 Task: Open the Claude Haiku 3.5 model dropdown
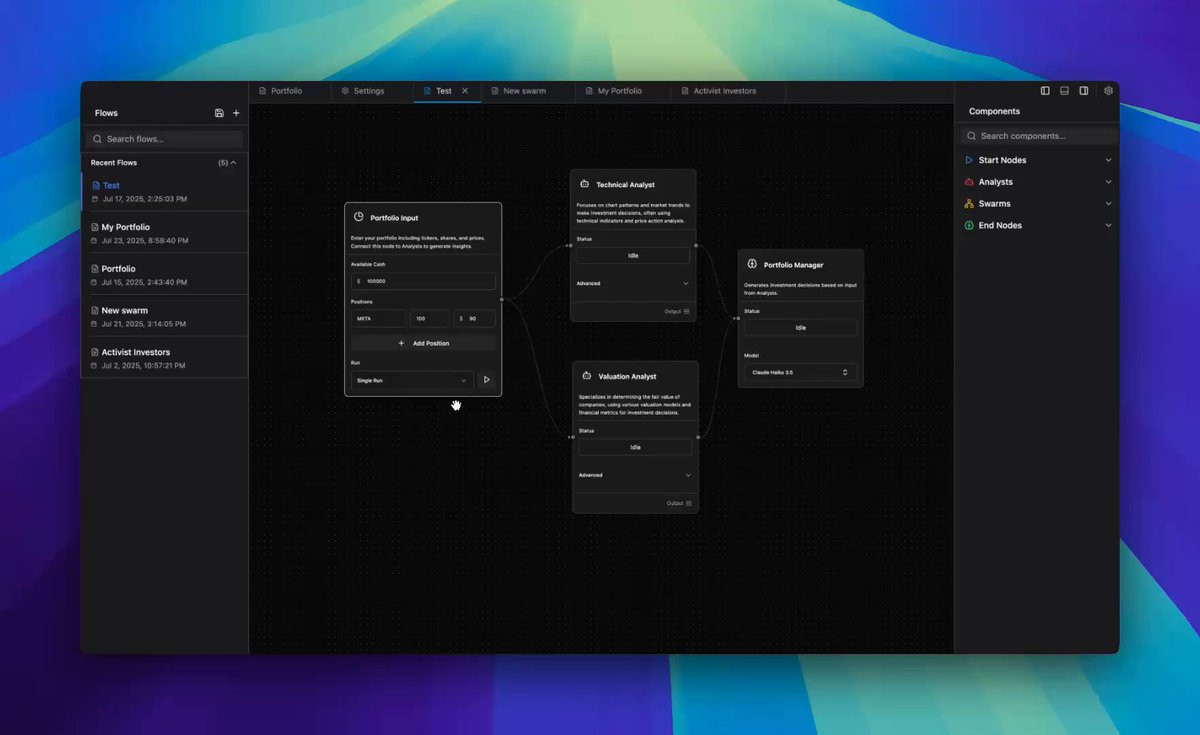coord(801,372)
